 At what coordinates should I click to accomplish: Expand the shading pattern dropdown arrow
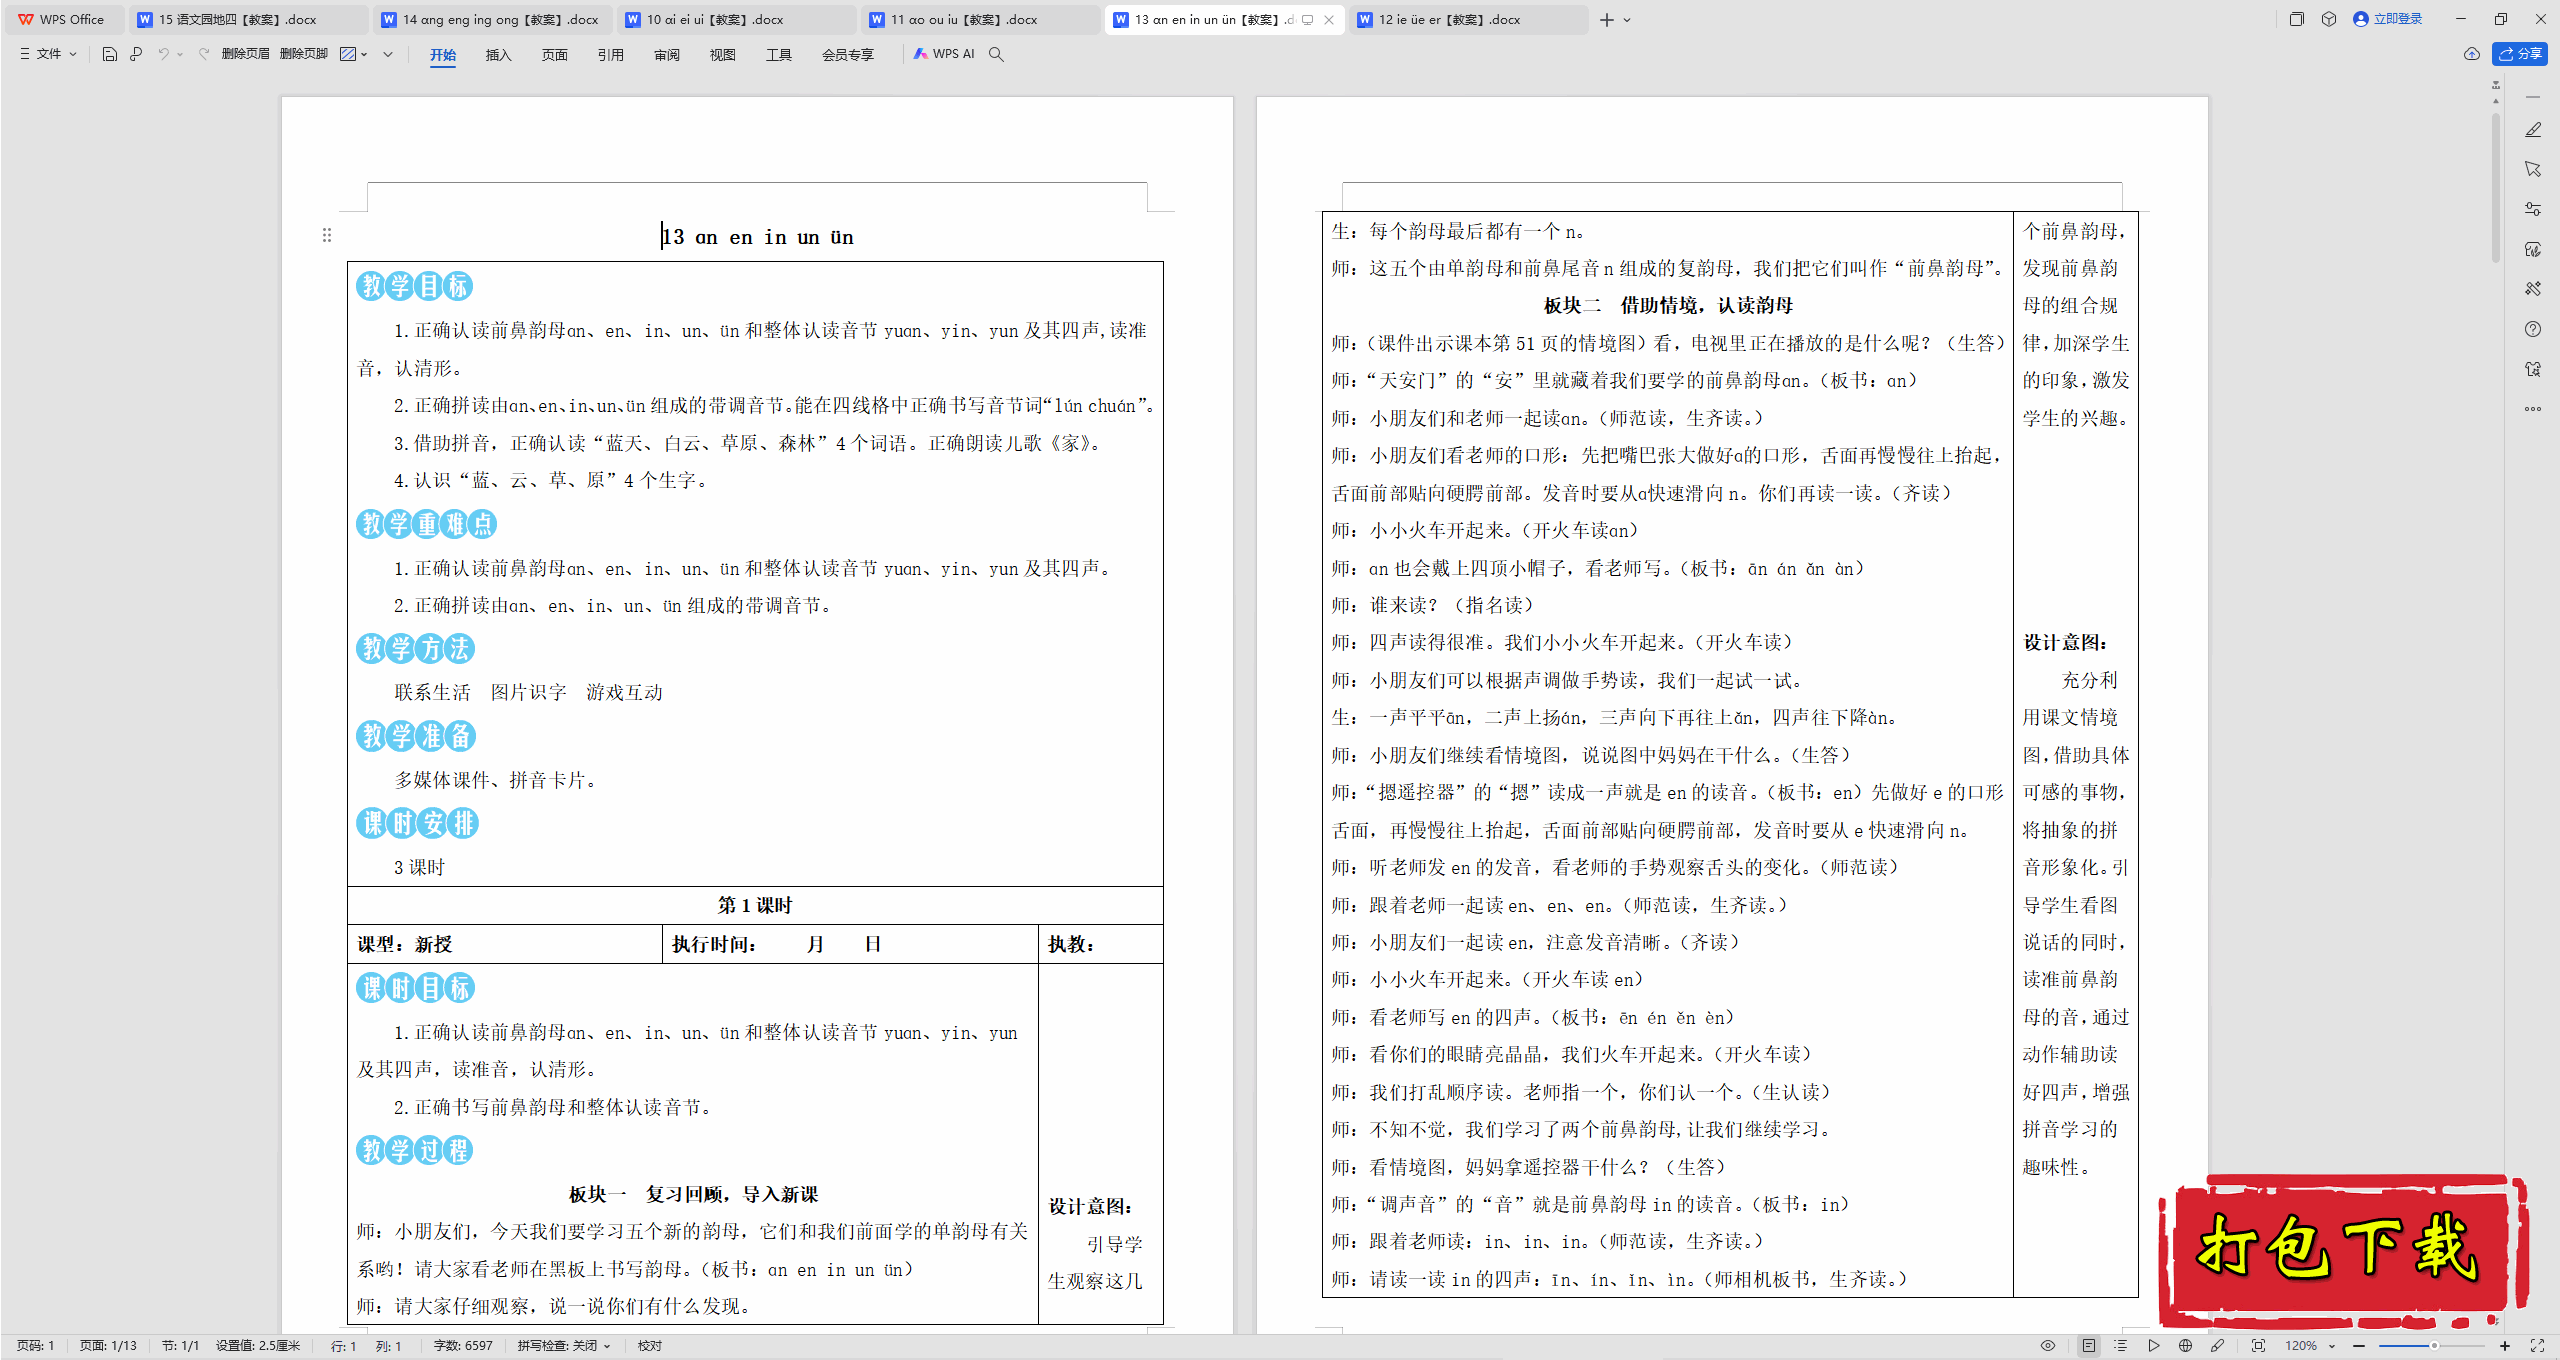(364, 54)
